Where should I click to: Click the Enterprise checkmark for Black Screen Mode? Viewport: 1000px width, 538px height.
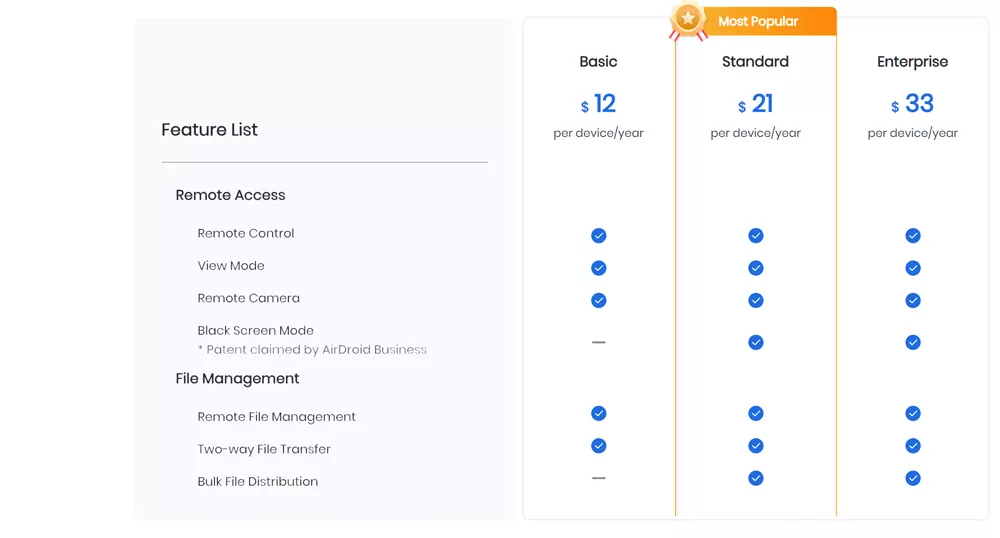[x=913, y=343]
